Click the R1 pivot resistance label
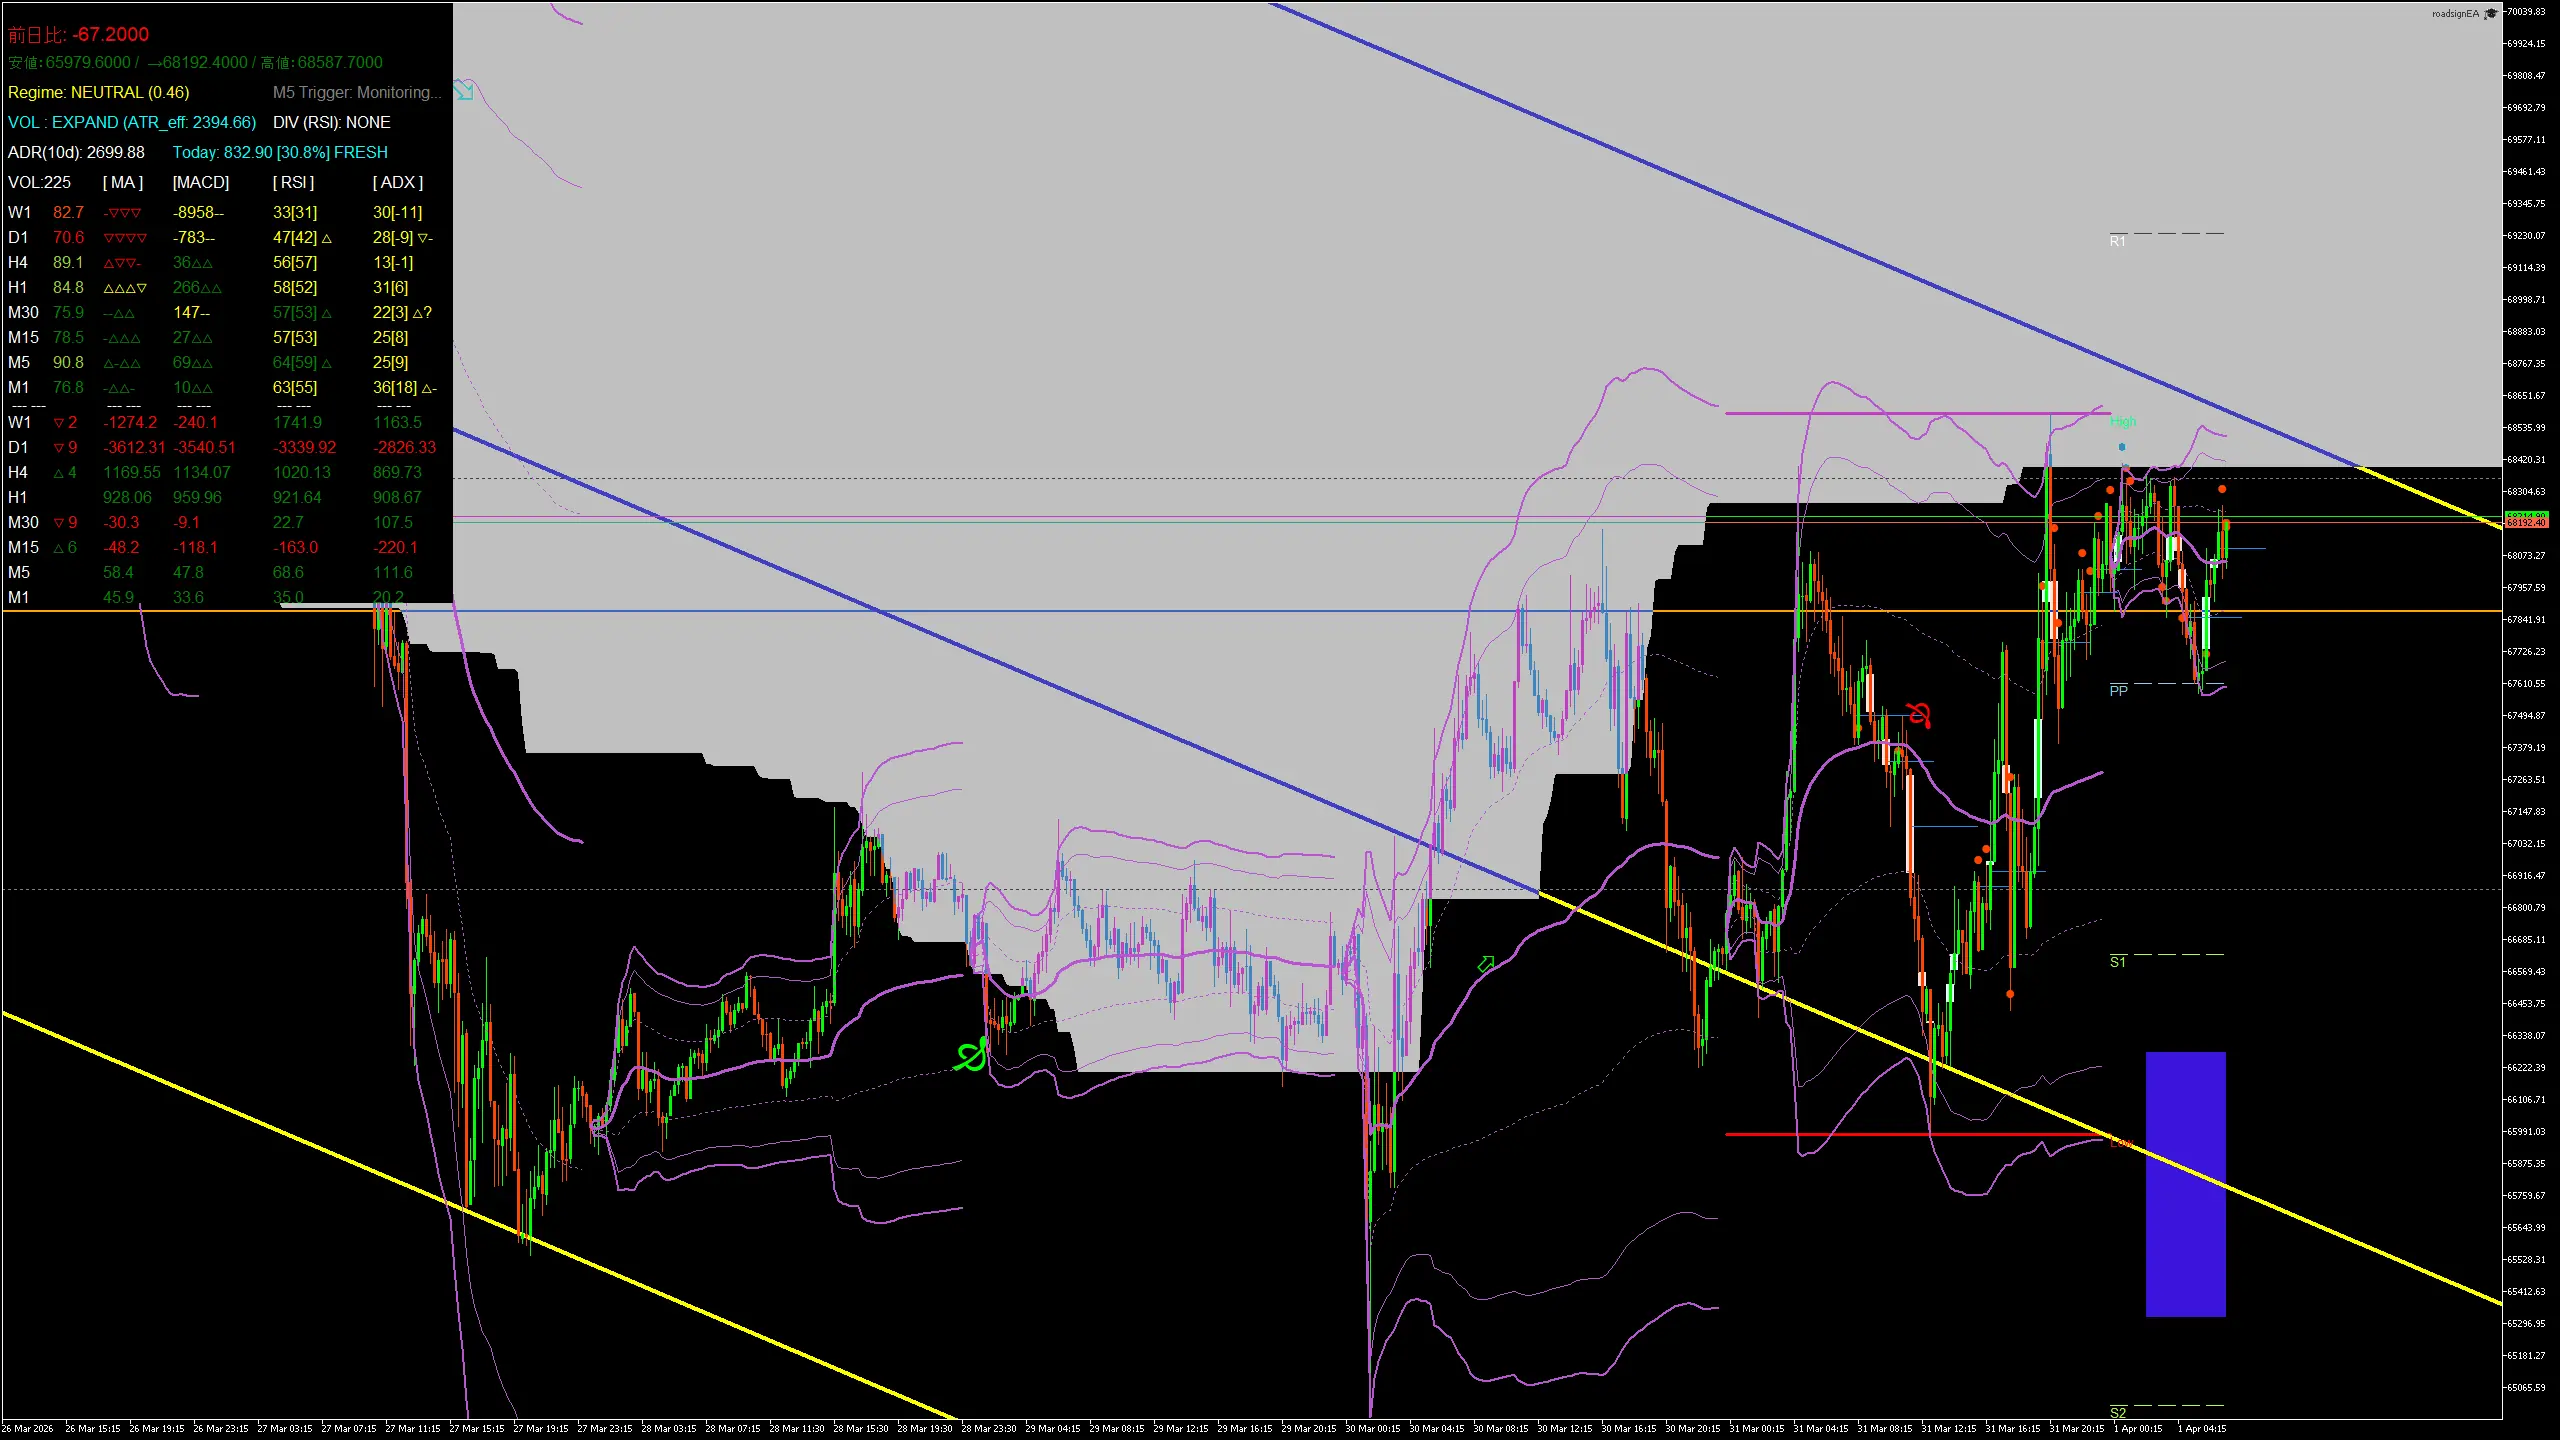Viewport: 2560px width, 1440px height. (x=2118, y=240)
